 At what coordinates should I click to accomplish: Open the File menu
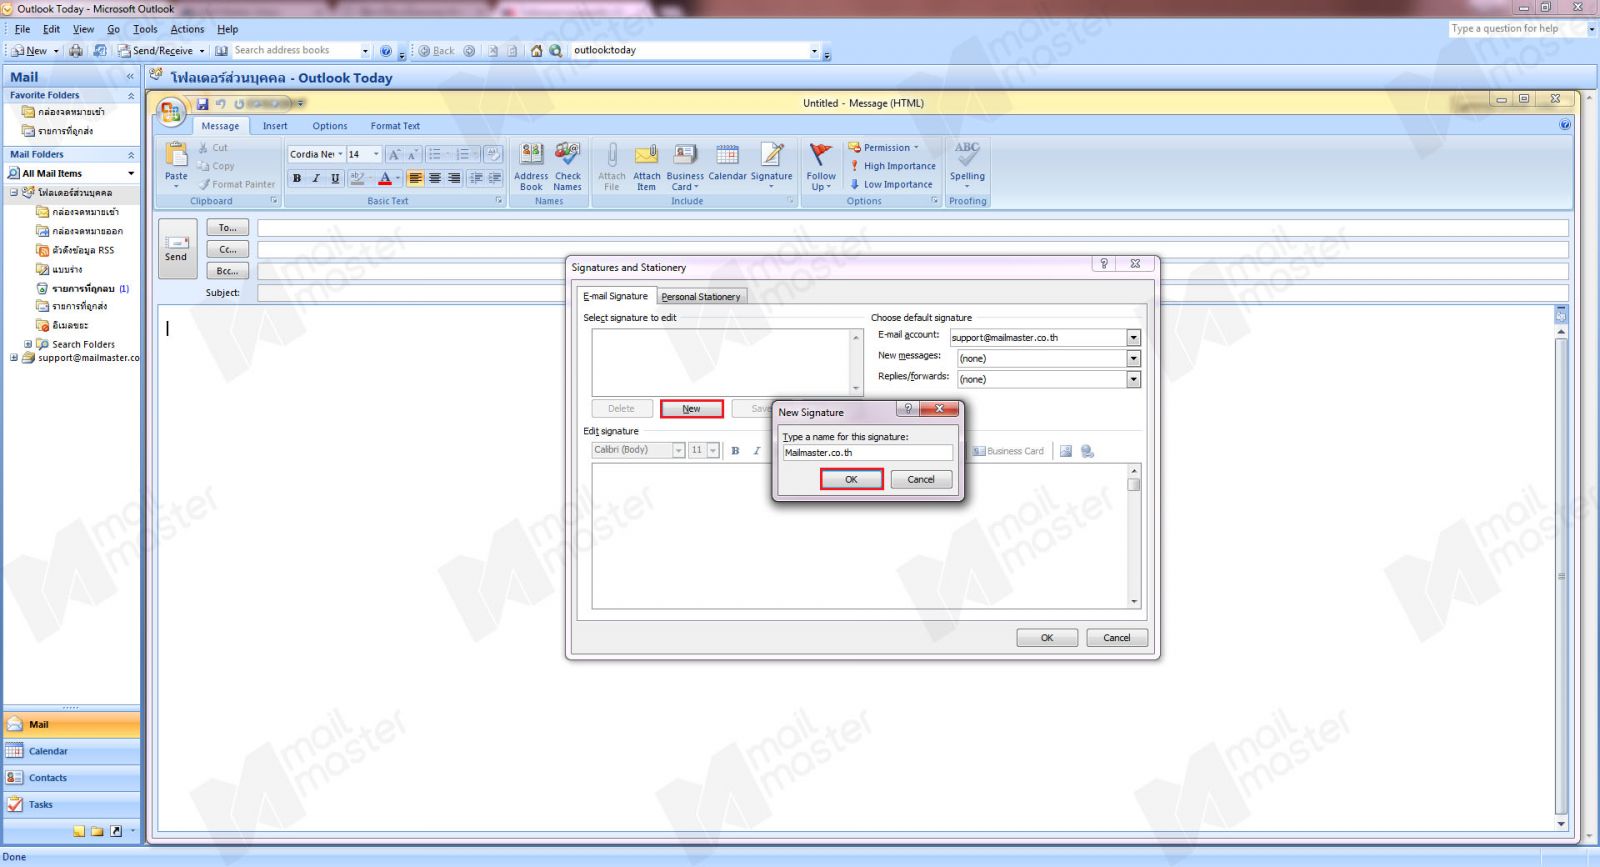click(22, 29)
